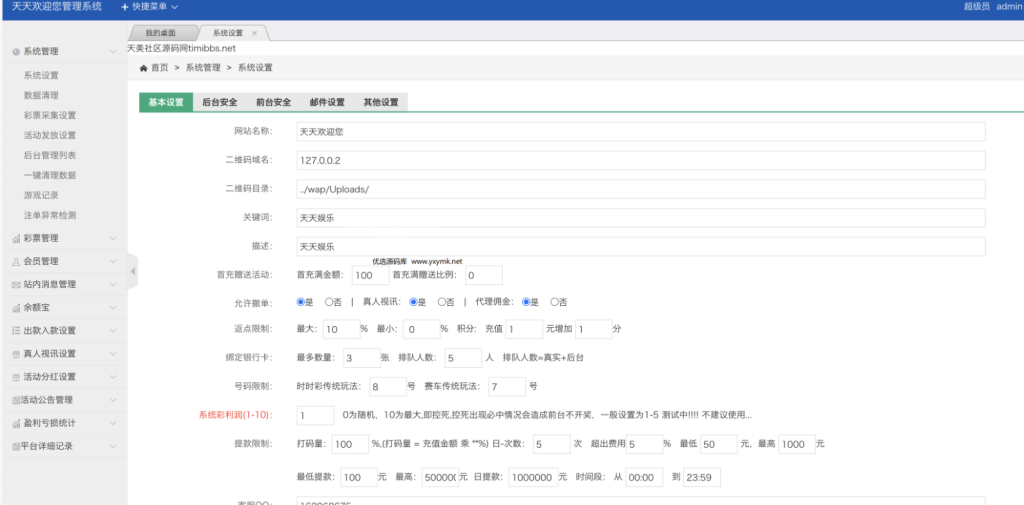
Task: Select 是 for 允许撤单
Action: (x=300, y=302)
